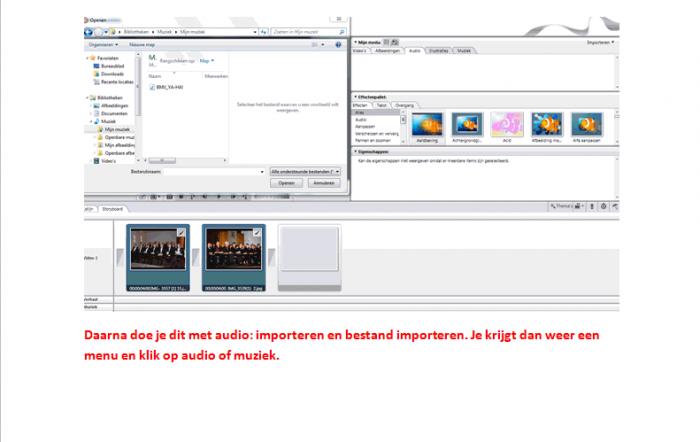Select the Muziek library
This screenshot has width=700, height=442.
pos(105,121)
